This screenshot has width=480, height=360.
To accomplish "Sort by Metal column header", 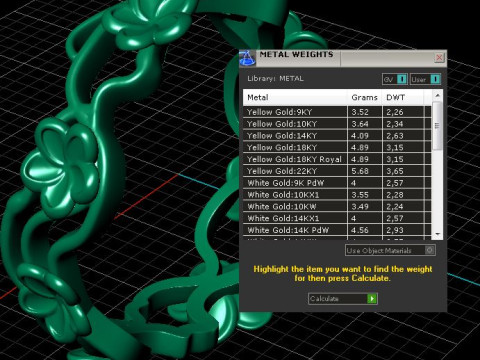I will (295, 97).
